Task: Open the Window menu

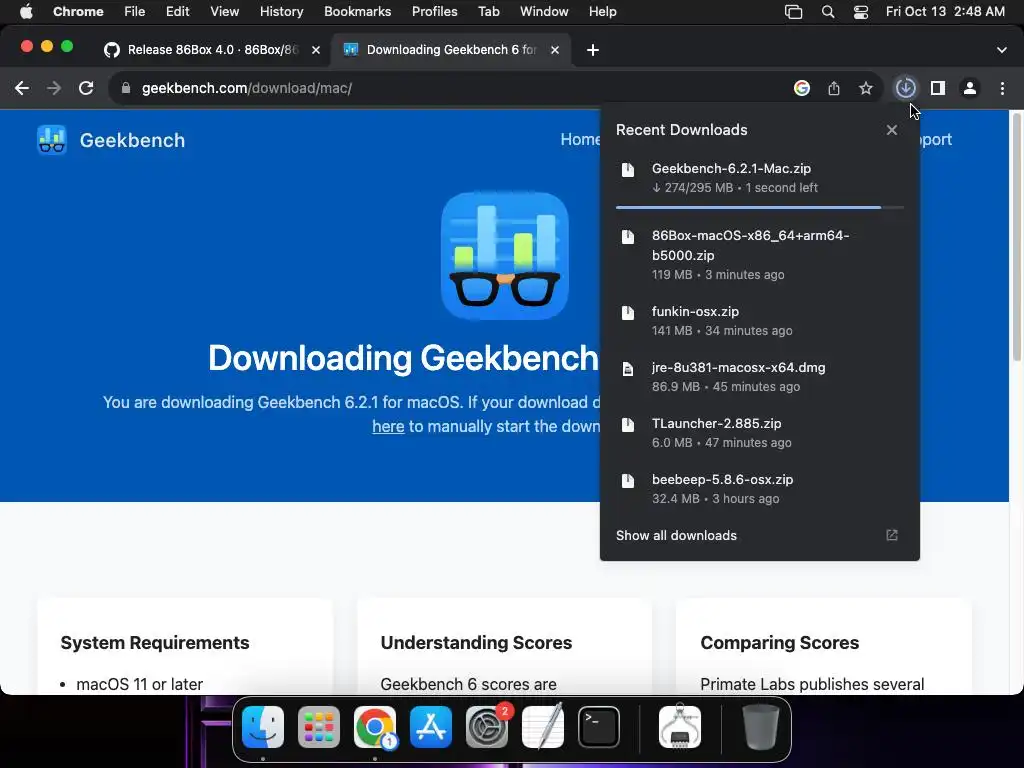Action: [544, 12]
